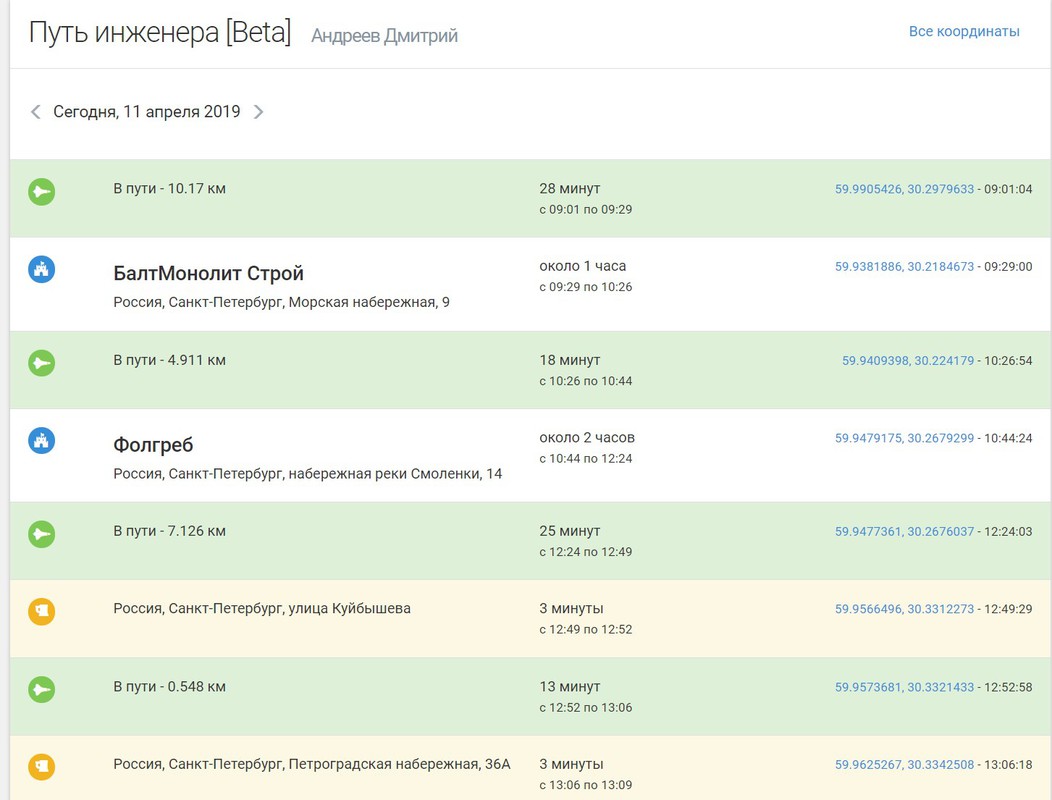The height and width of the screenshot is (800, 1052).
Task: Click the address улица Куйбышева
Action: (x=262, y=609)
